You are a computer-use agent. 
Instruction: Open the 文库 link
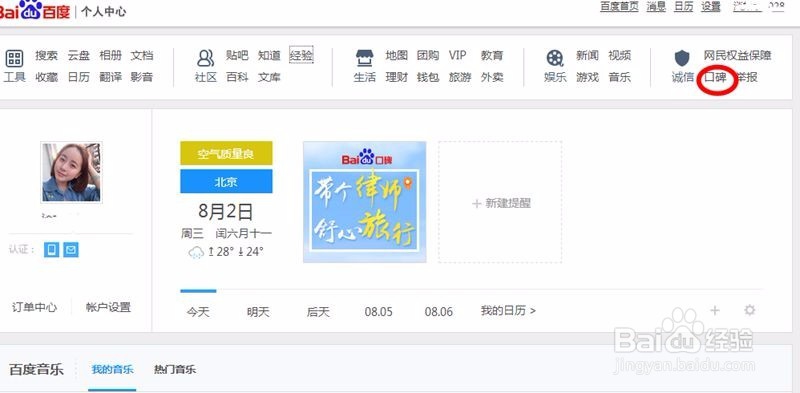269,77
